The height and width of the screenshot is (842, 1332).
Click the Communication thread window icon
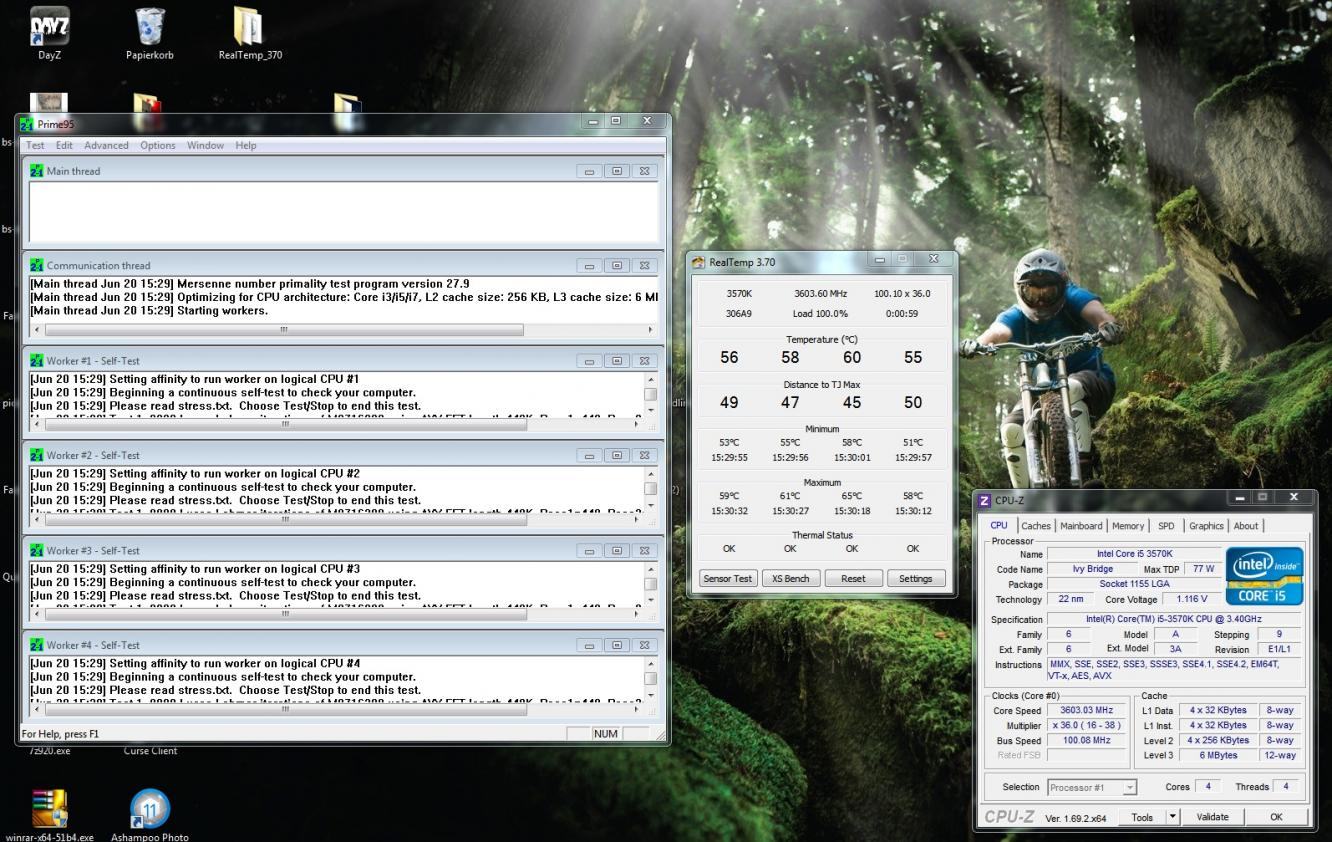tap(37, 266)
